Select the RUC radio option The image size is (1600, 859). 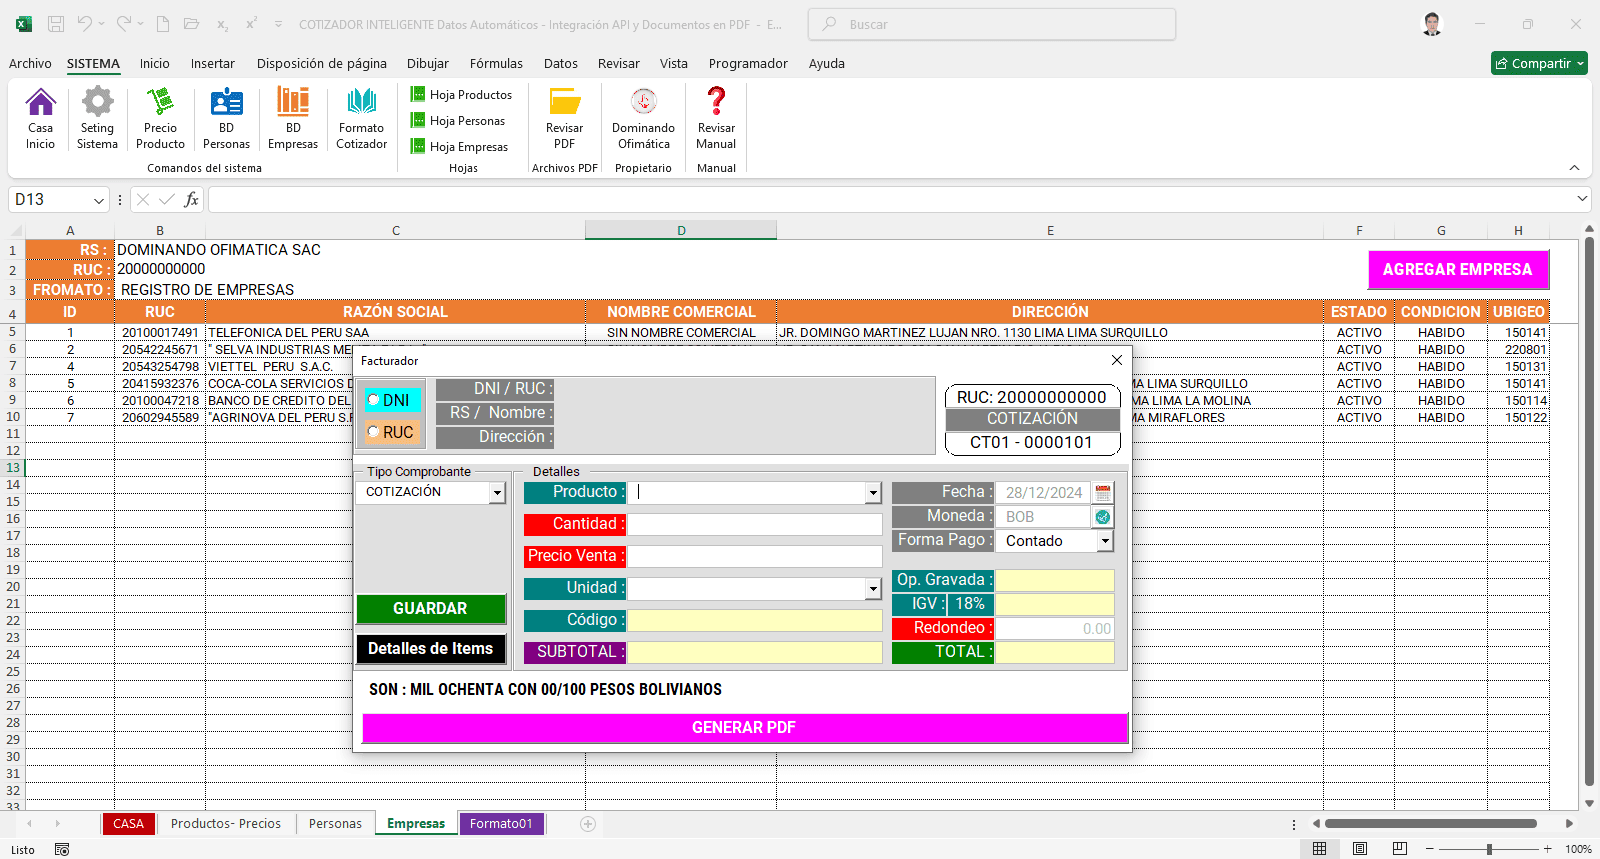391,432
